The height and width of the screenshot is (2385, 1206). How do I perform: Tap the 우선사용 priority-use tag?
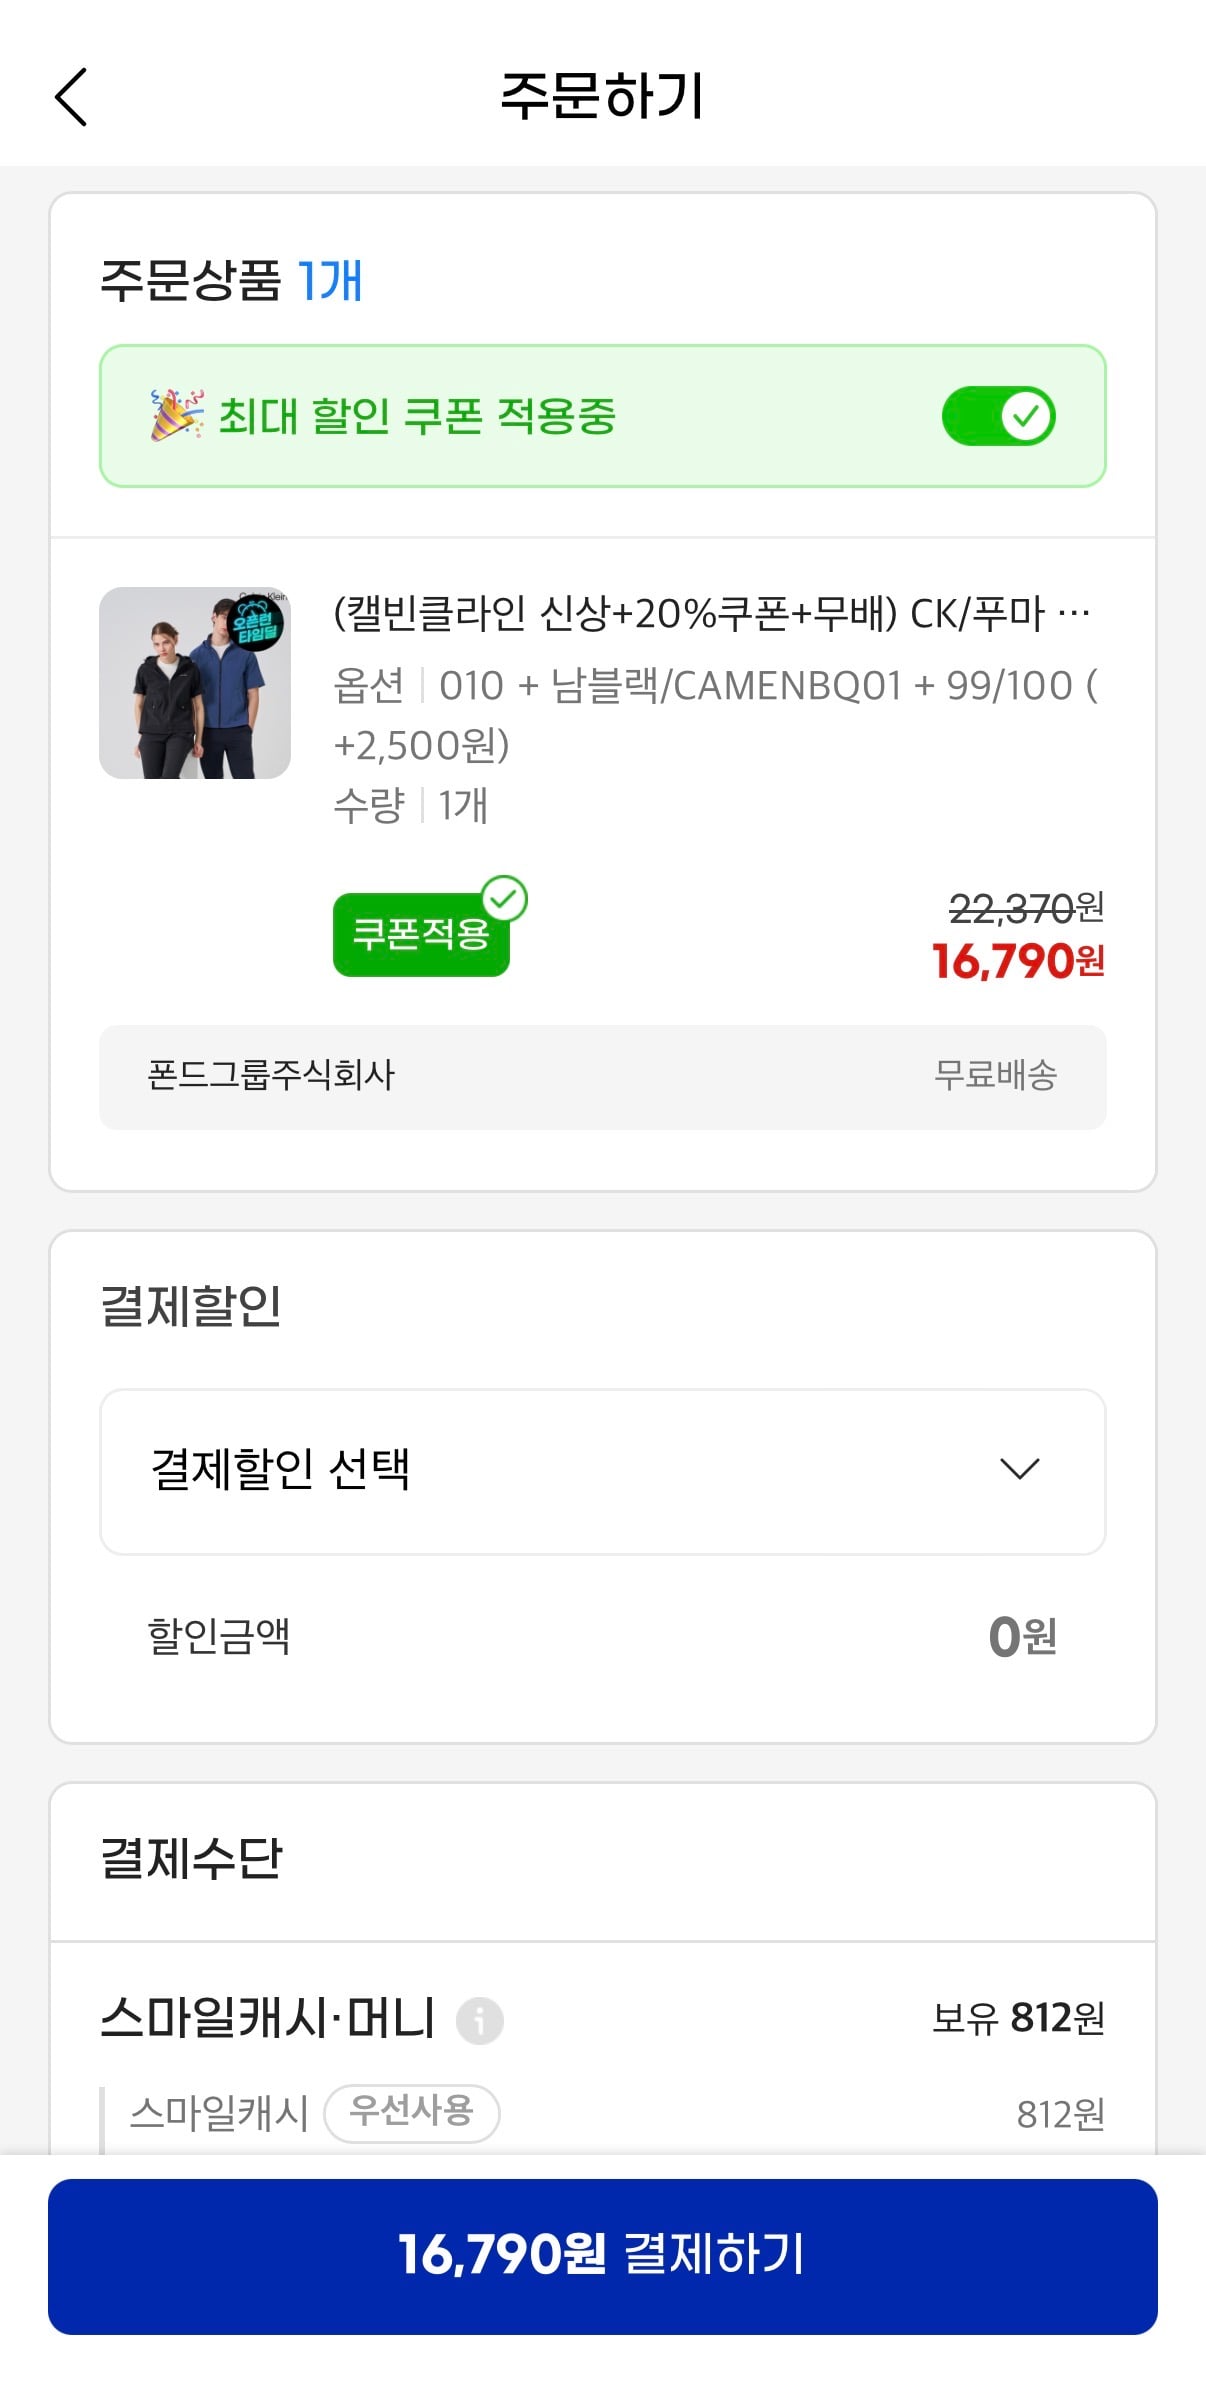click(412, 2113)
